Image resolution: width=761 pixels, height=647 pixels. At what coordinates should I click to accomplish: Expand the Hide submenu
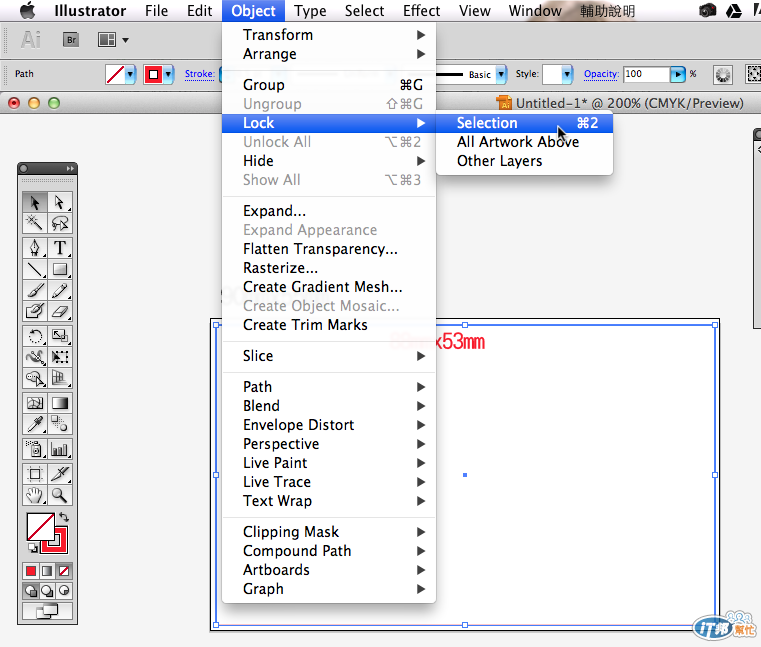click(329, 161)
